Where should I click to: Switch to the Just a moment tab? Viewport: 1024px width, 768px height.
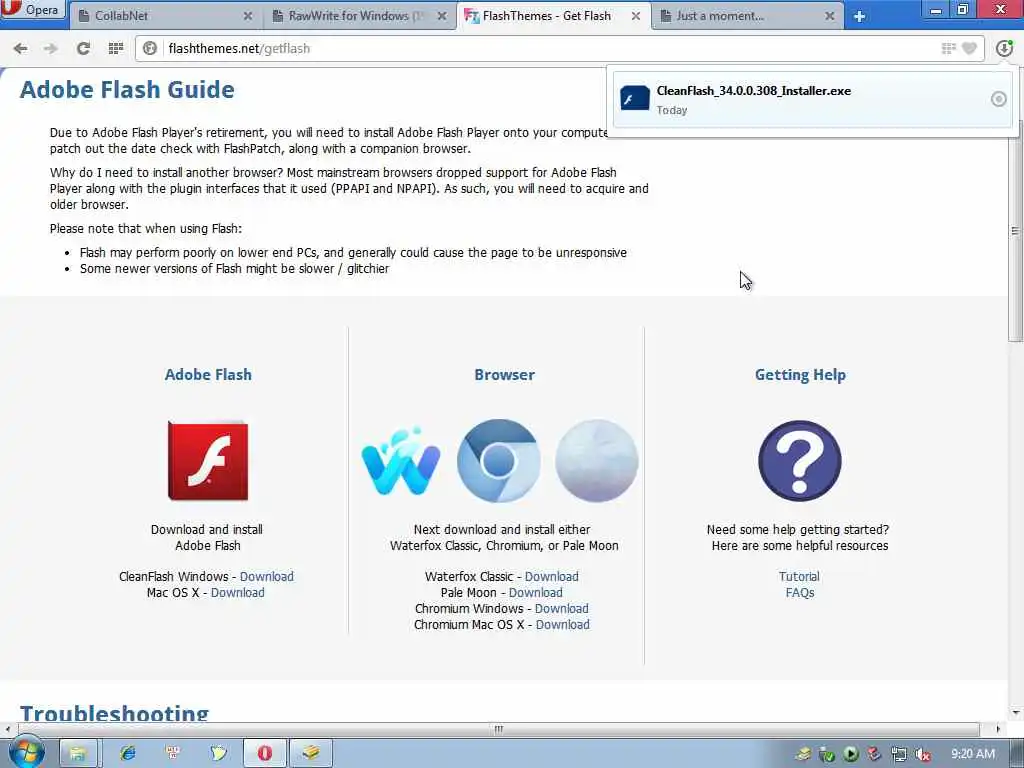point(747,16)
